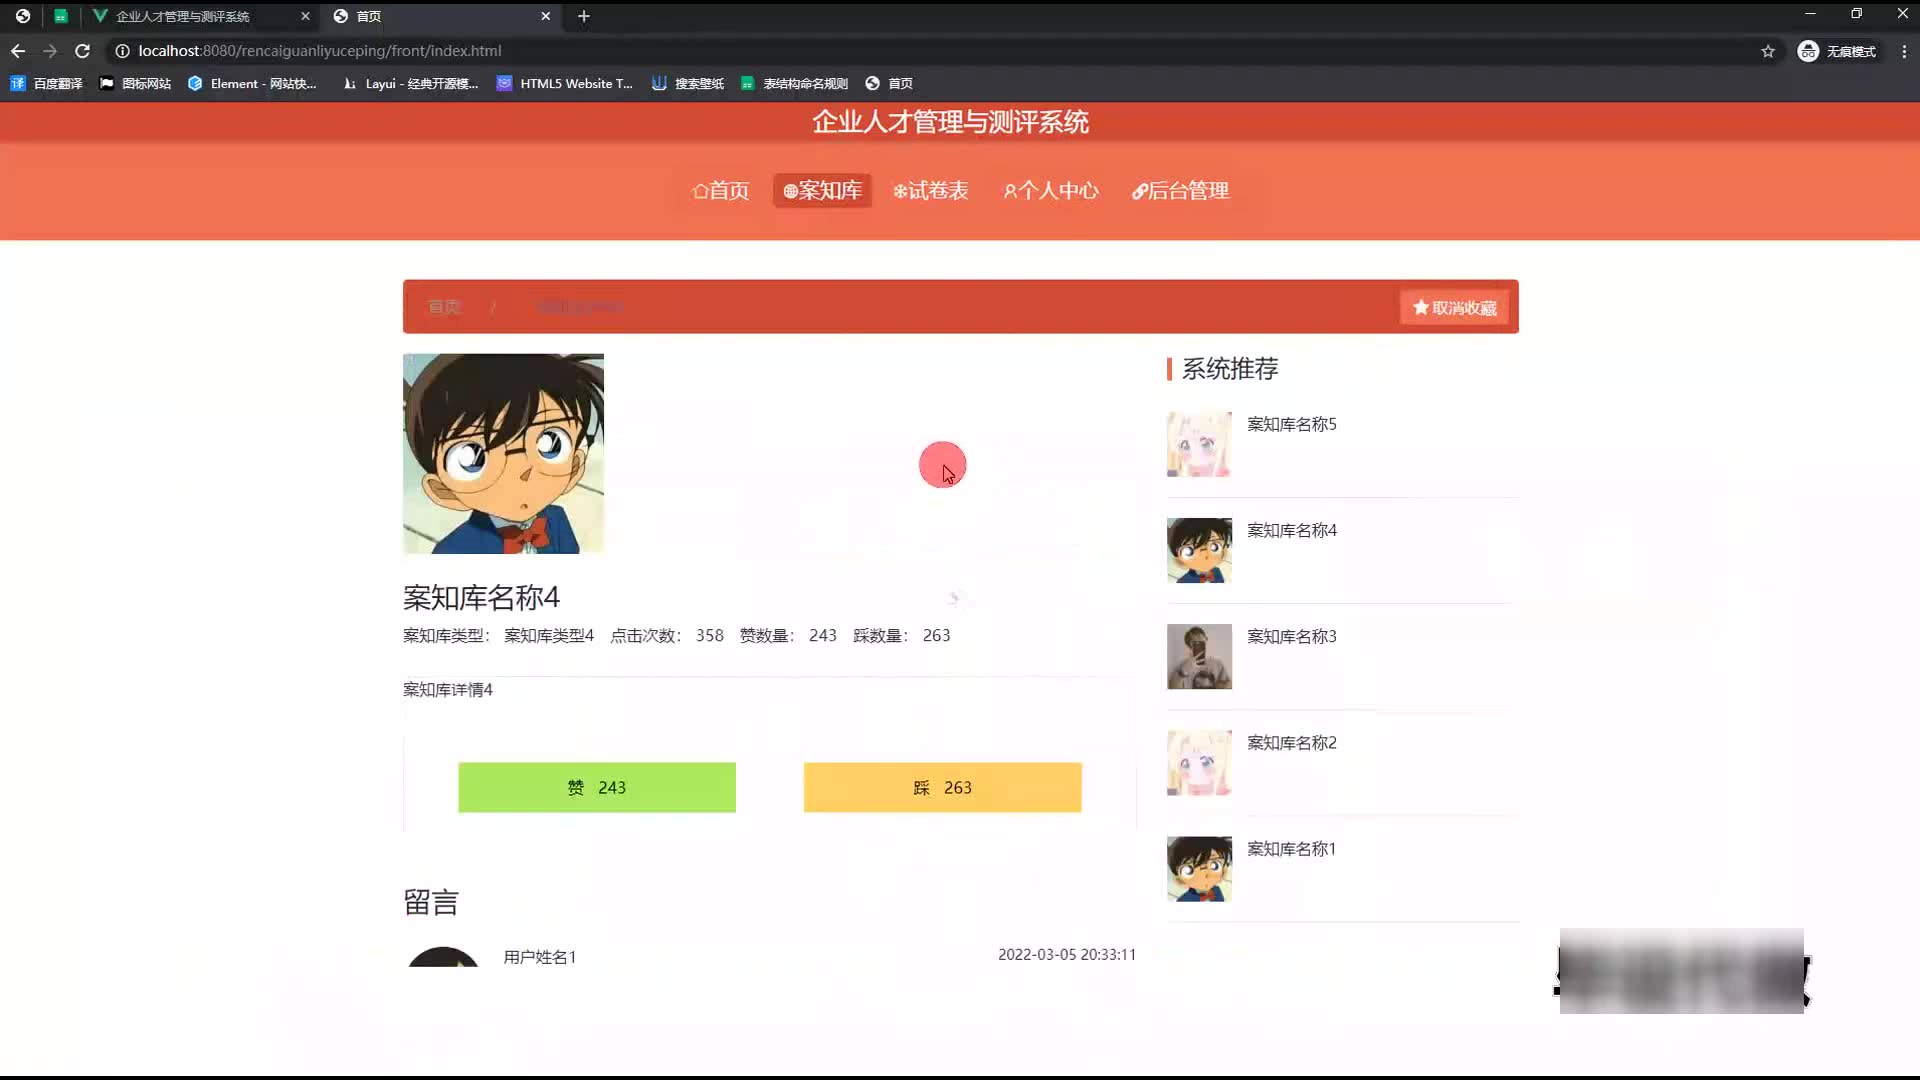Open the incognito 无痕模式 profile button
Screen dimensions: 1920x1080
(1837, 51)
